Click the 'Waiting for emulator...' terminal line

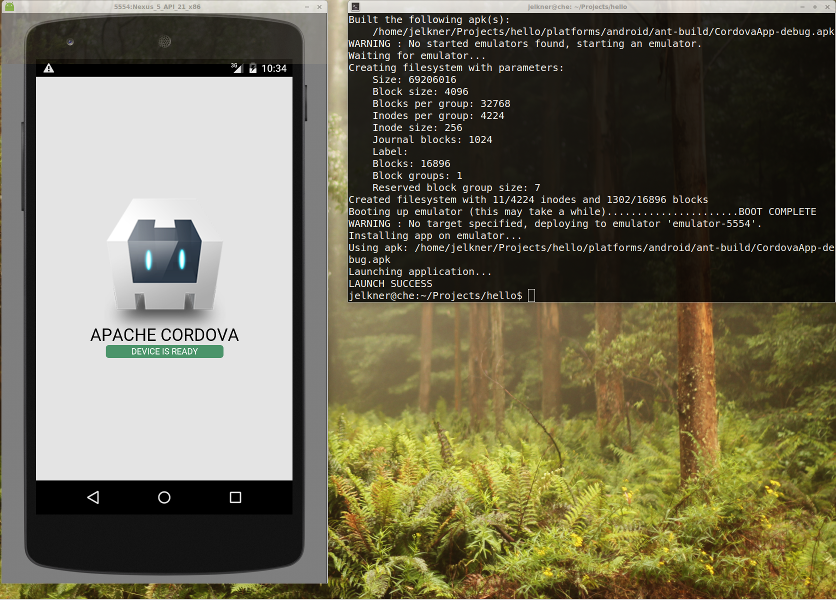point(417,55)
